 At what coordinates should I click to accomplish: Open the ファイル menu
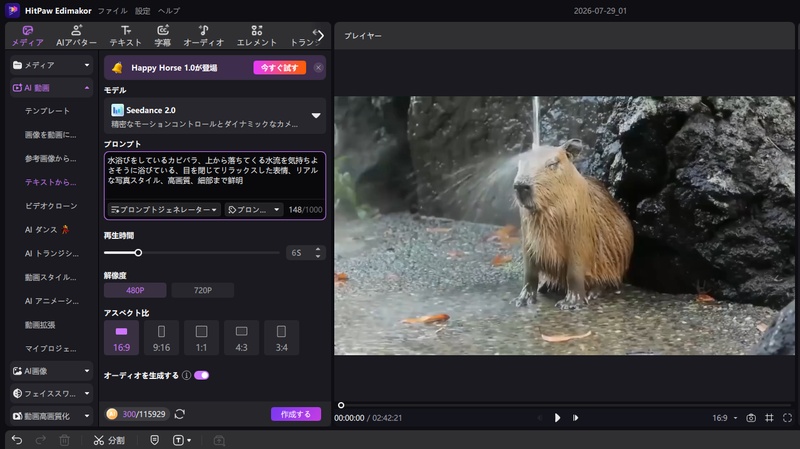tap(112, 11)
